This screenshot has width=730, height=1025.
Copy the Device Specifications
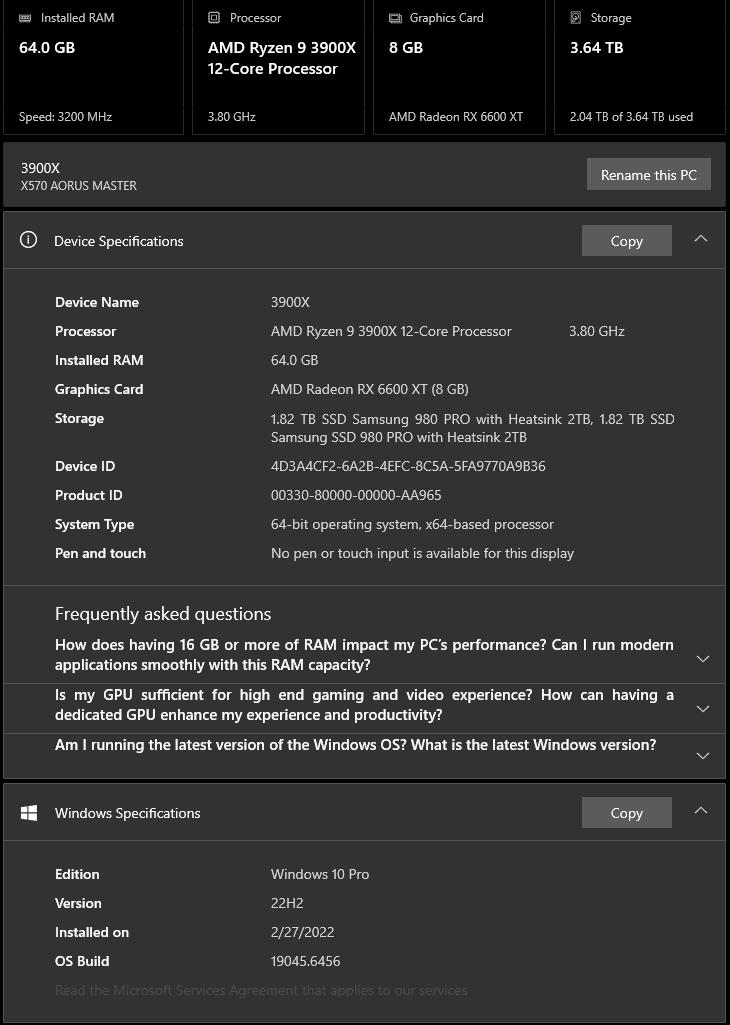point(626,241)
